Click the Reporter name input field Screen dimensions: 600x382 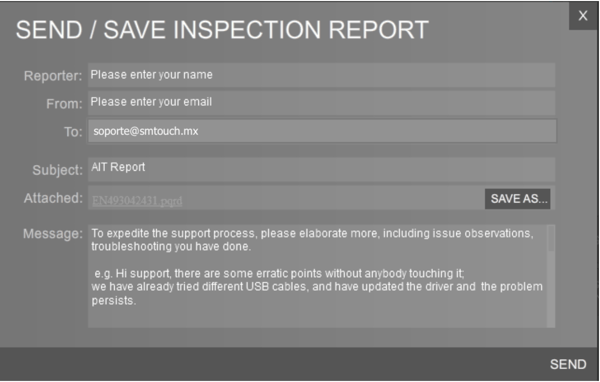(x=321, y=75)
